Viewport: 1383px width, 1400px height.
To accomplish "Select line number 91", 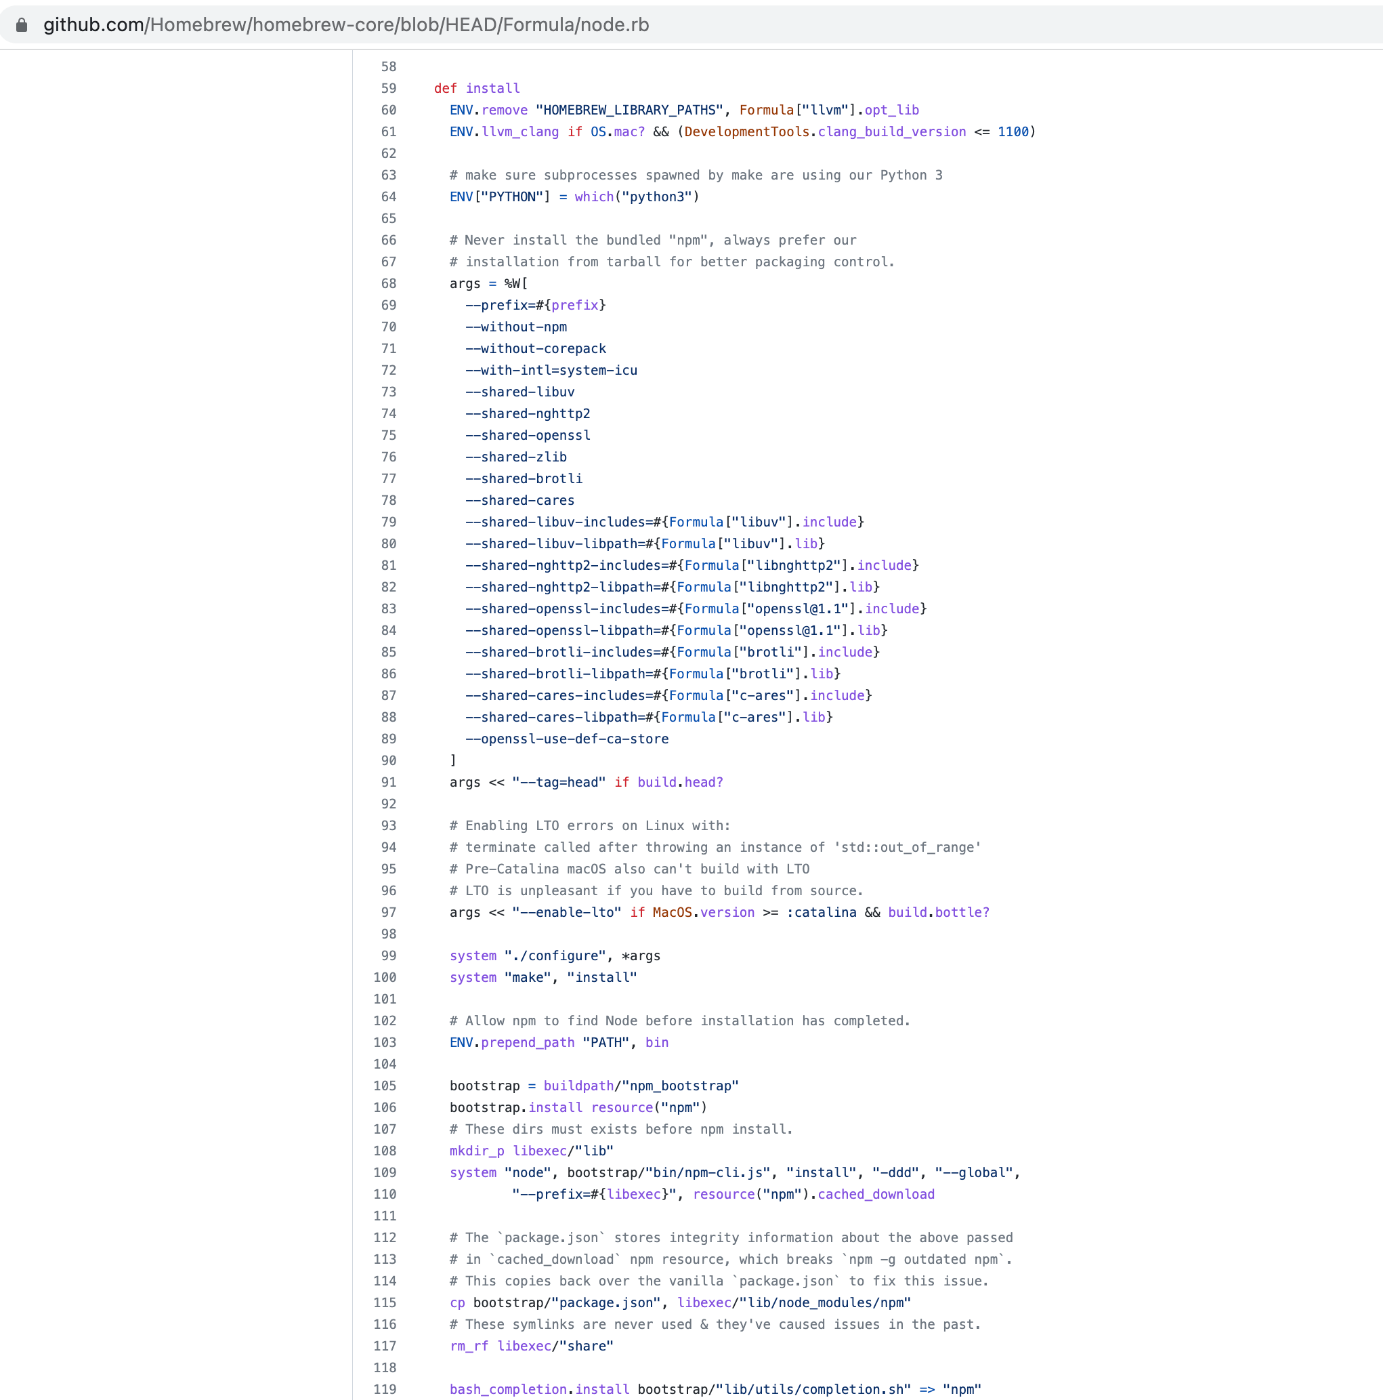I will click(x=388, y=782).
